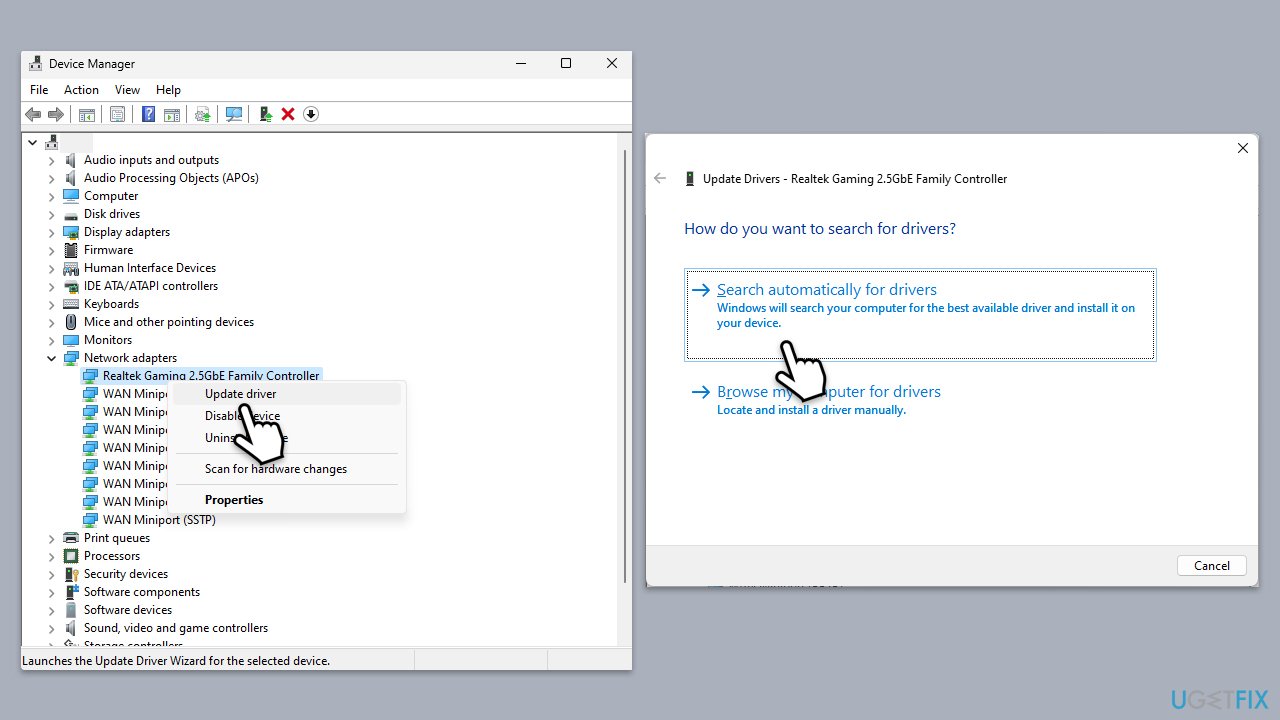Click the Mice and other pointing devices icon
This screenshot has width=1280, height=720.
[x=71, y=322]
